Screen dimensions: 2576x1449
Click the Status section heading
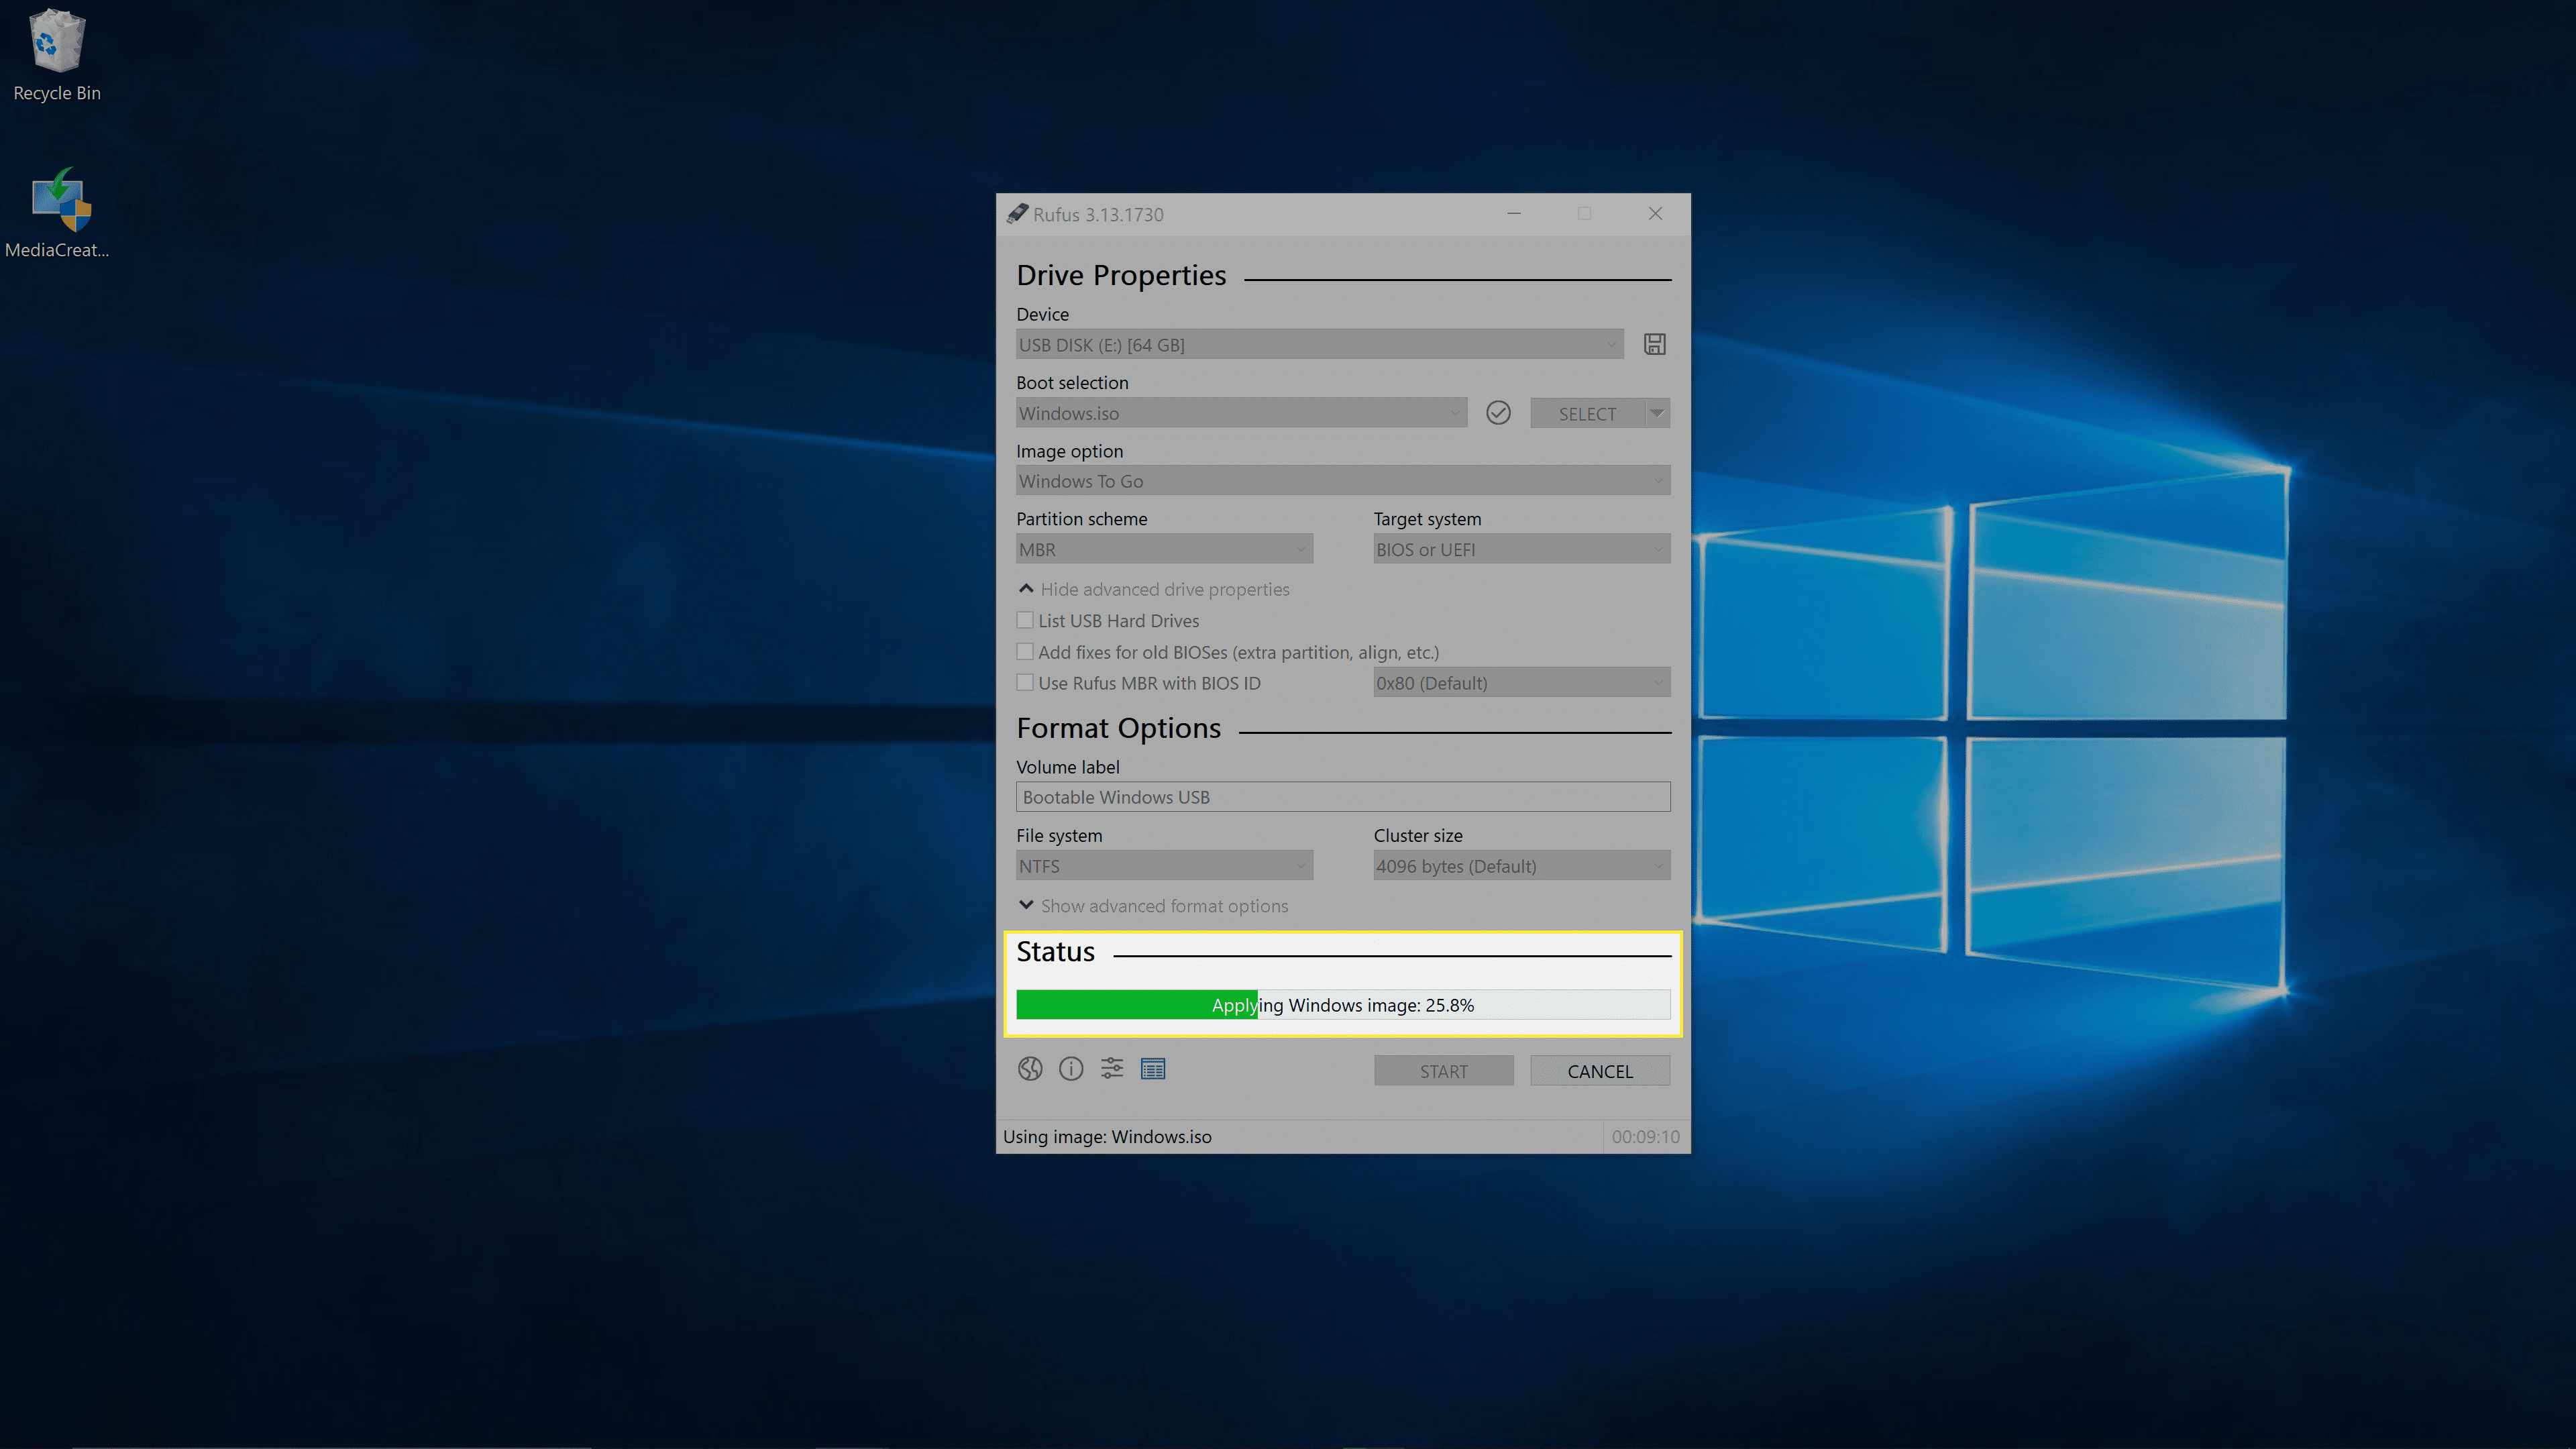1055,952
